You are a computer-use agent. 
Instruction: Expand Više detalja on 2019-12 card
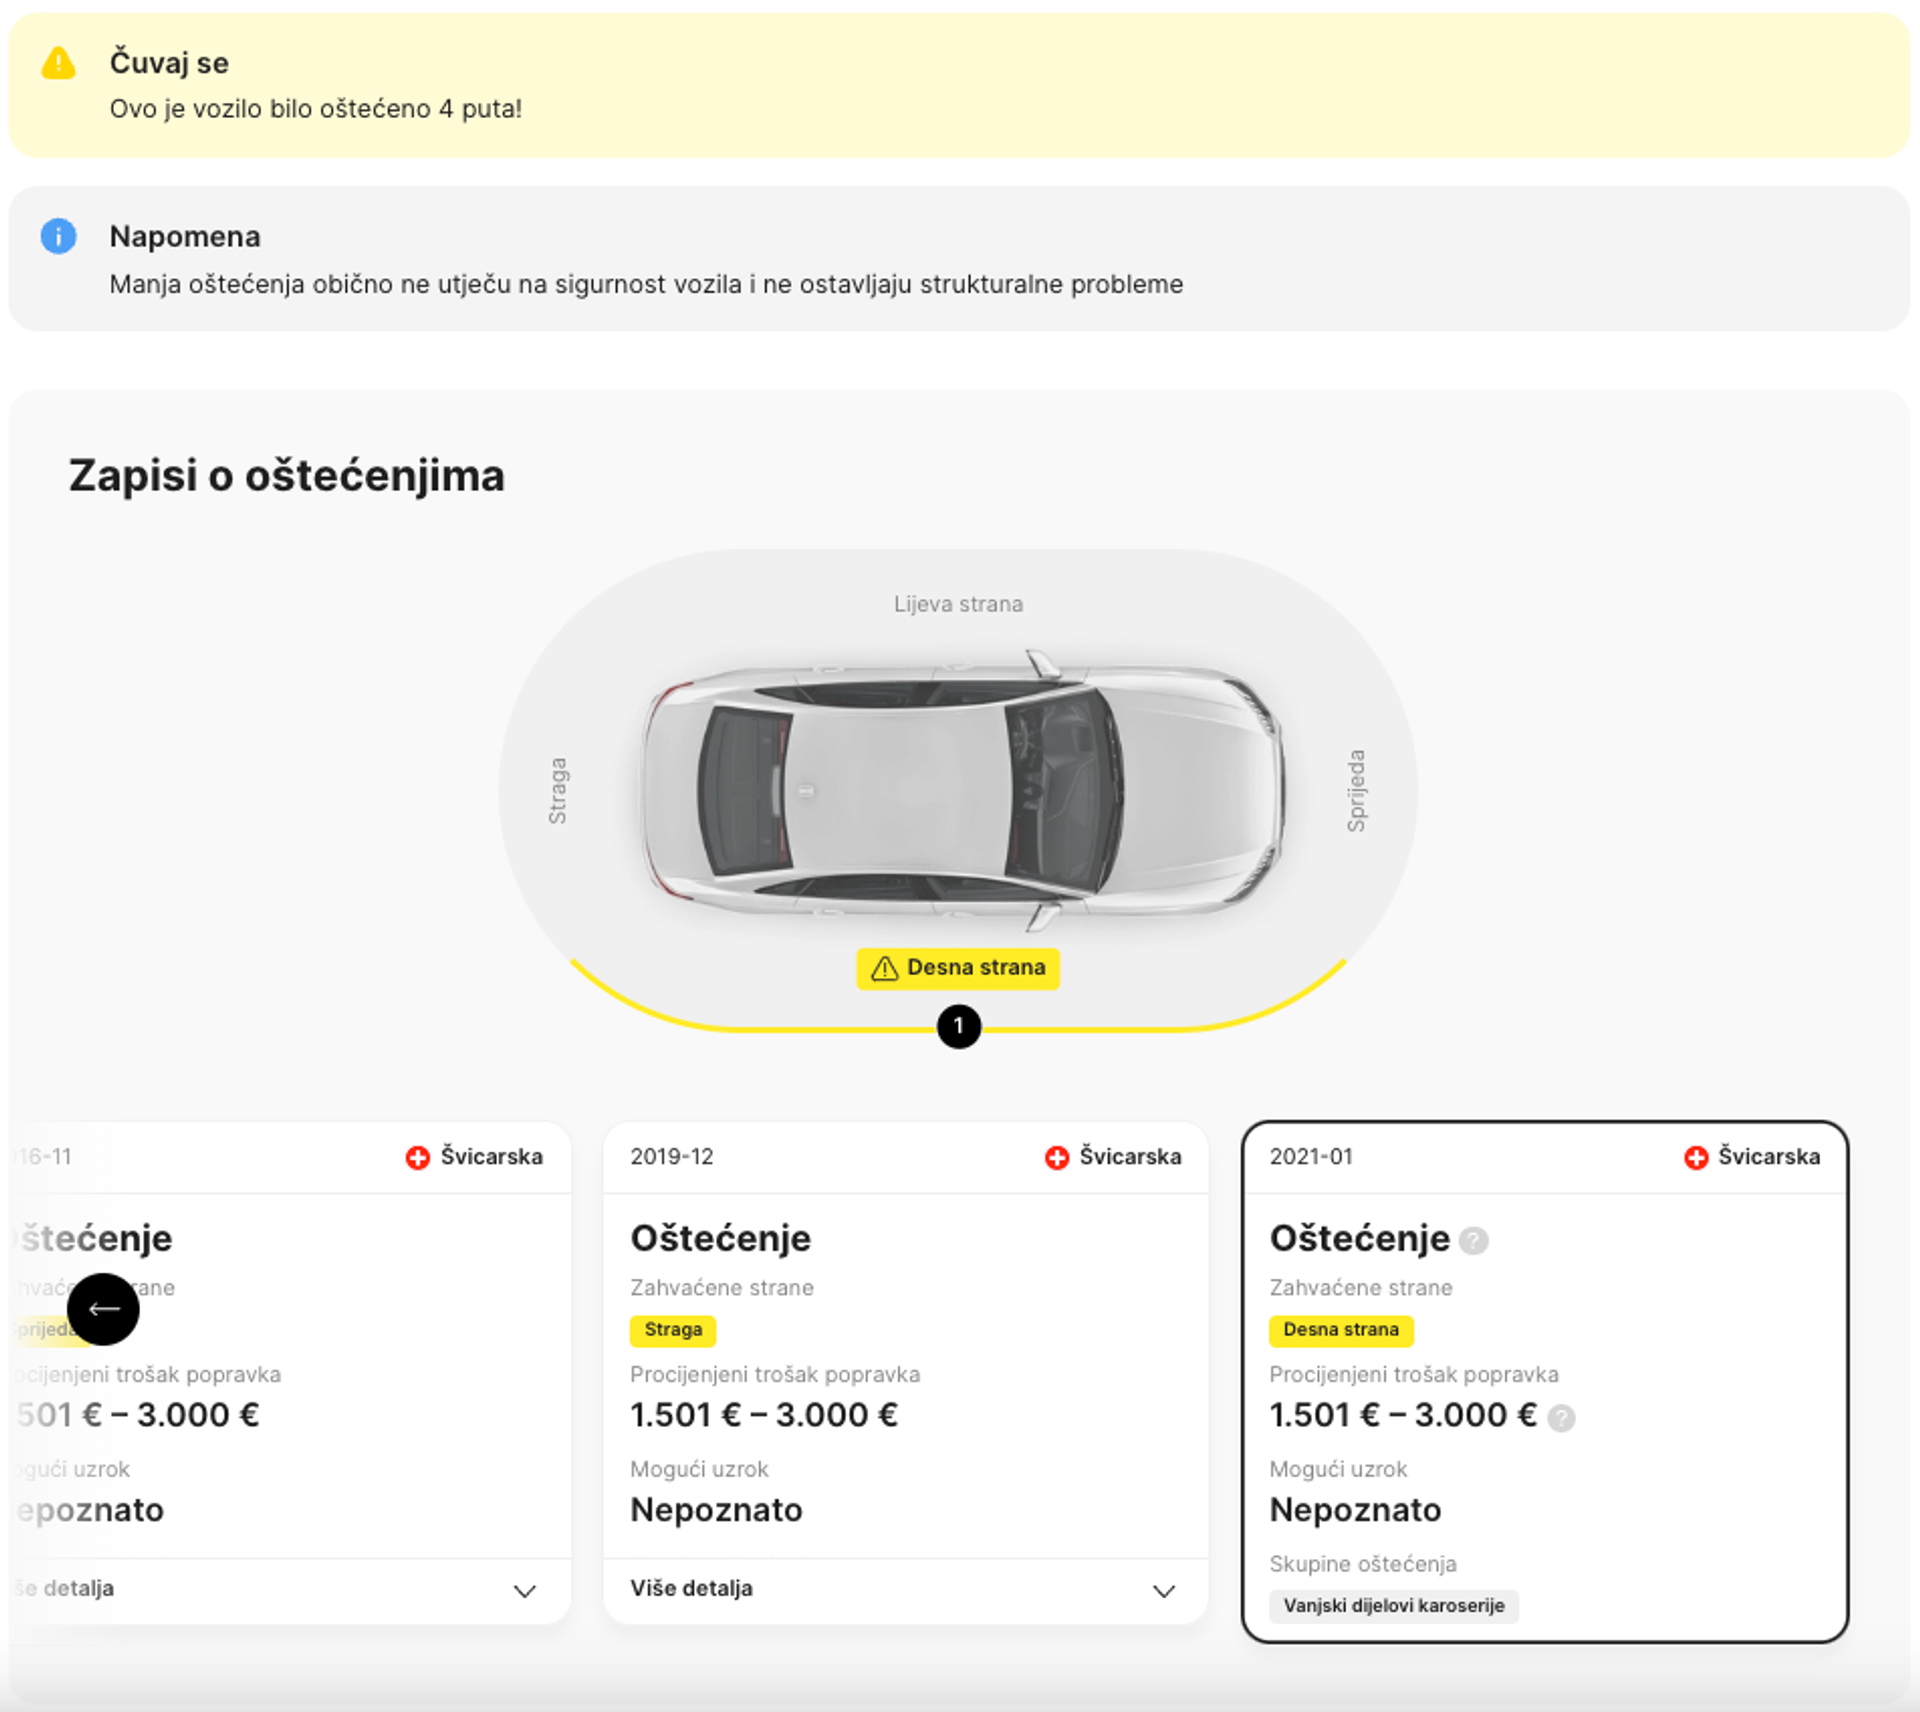[x=691, y=1588]
